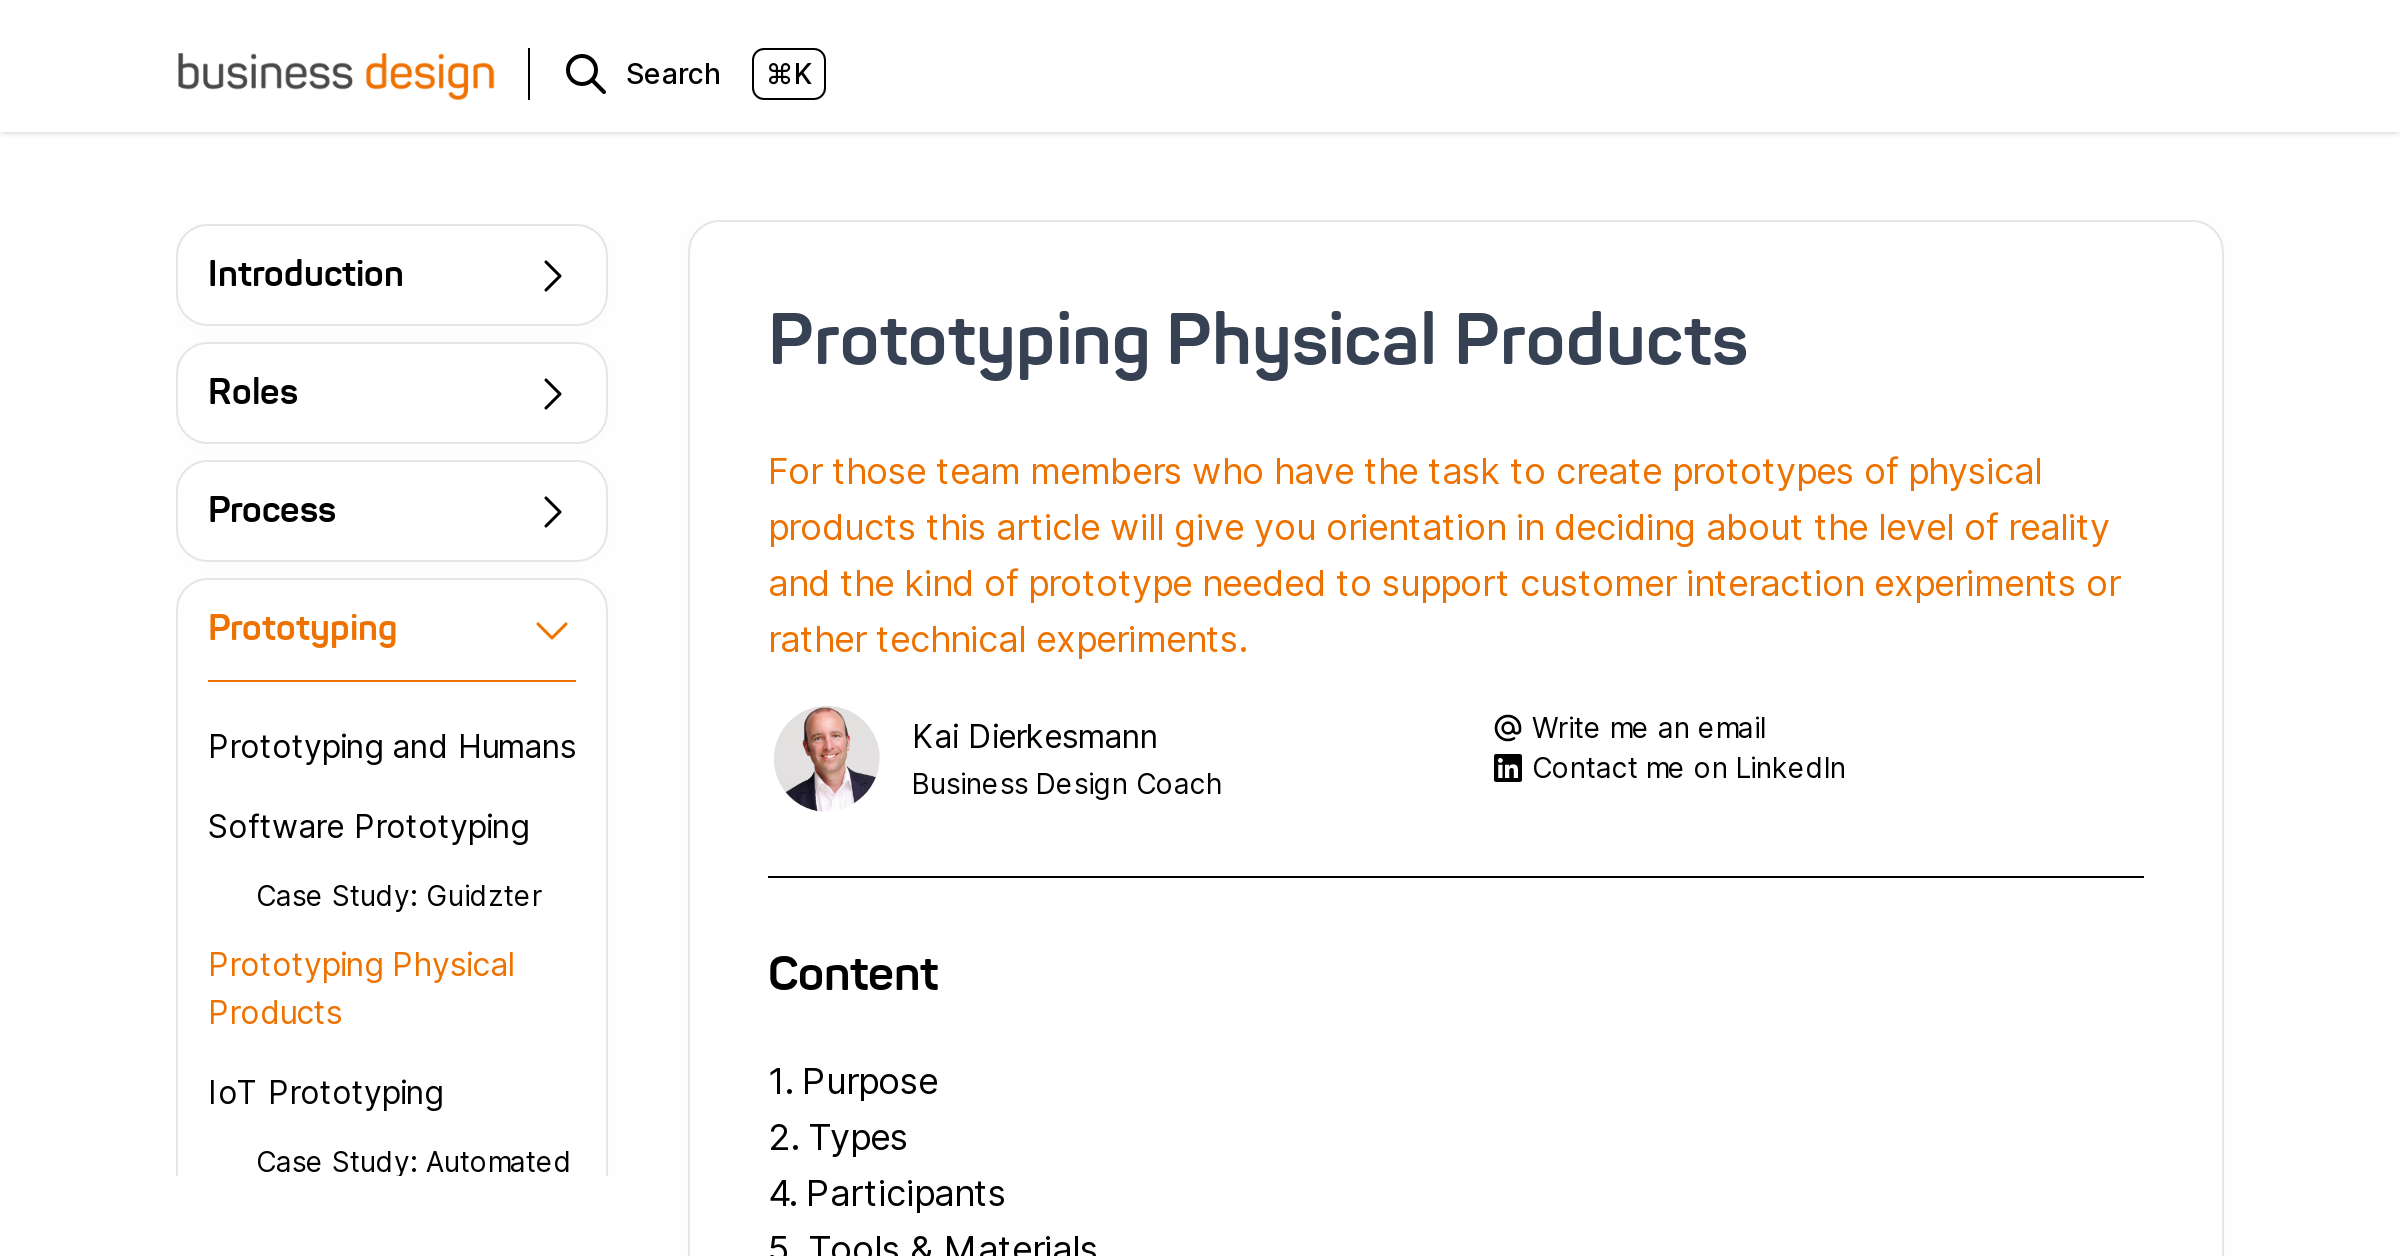This screenshot has height=1256, width=2400.
Task: Open the currently selected Prototyping Physical Products entry
Action: 361,987
